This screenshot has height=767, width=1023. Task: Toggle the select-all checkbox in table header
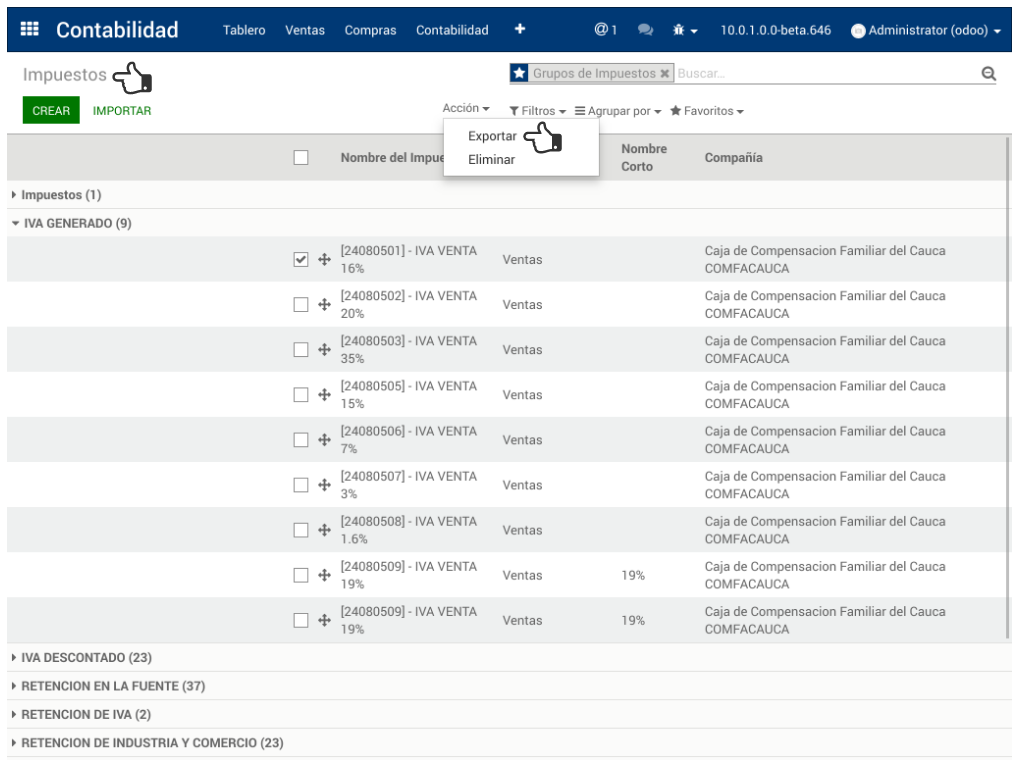point(301,157)
